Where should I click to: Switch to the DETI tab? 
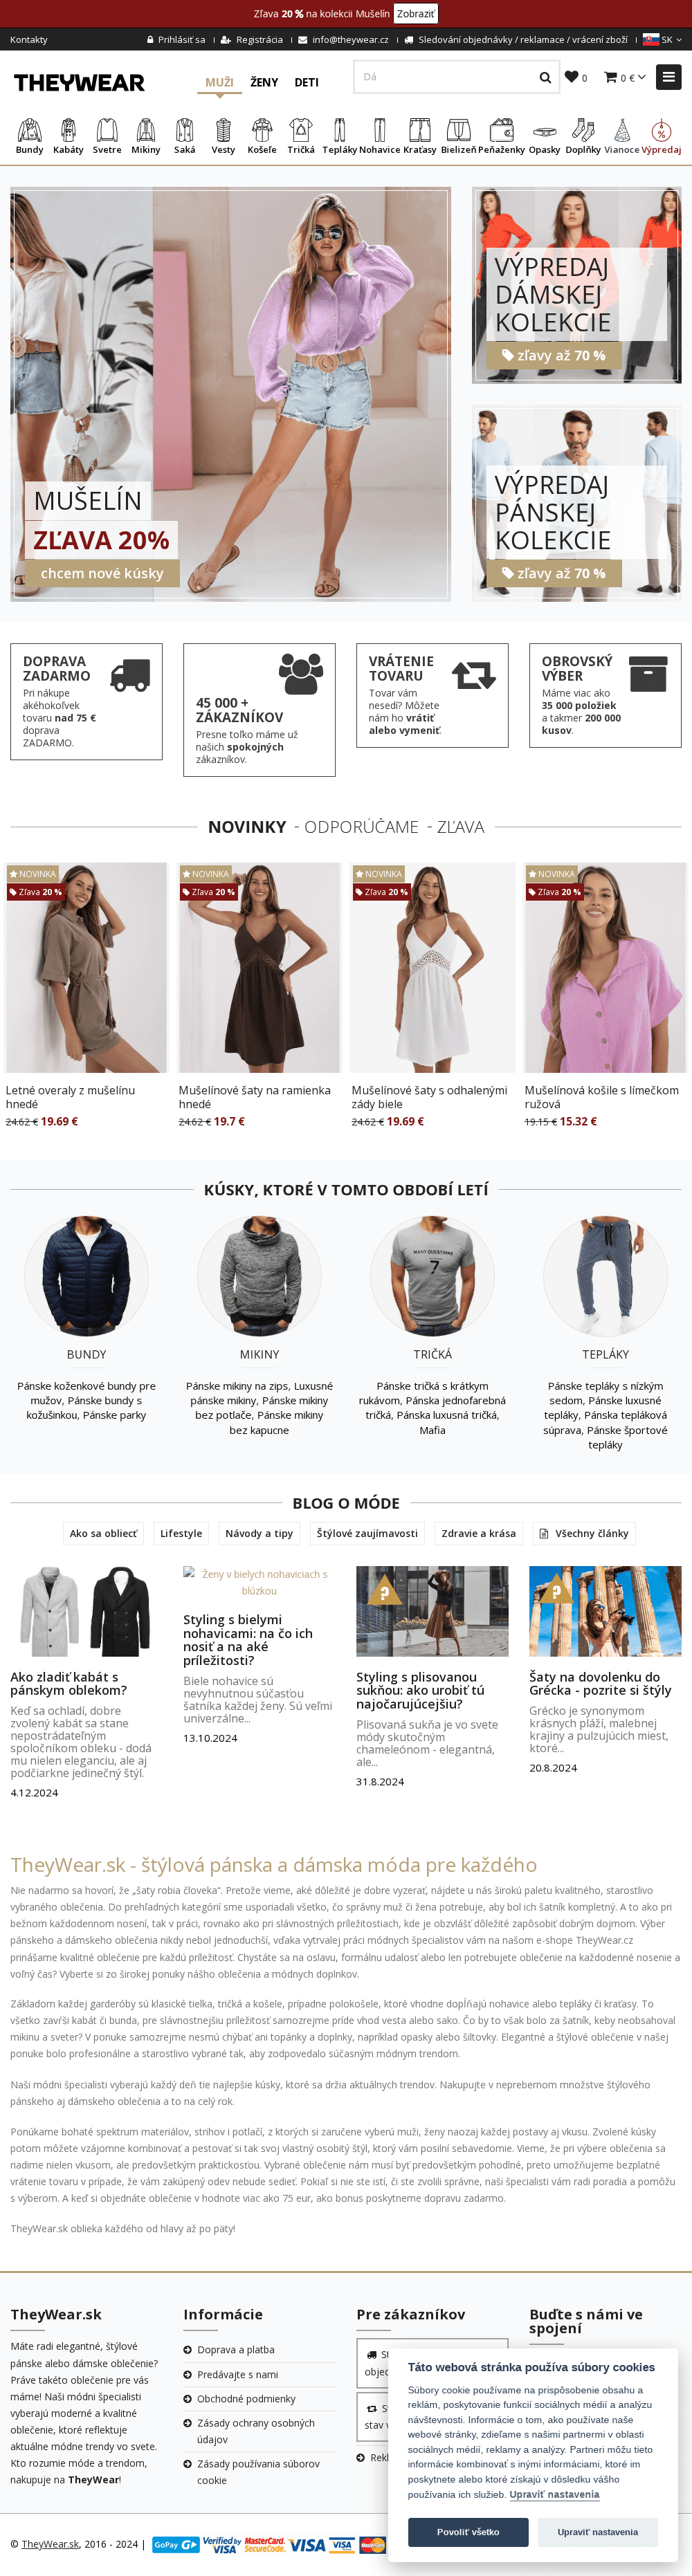306,82
